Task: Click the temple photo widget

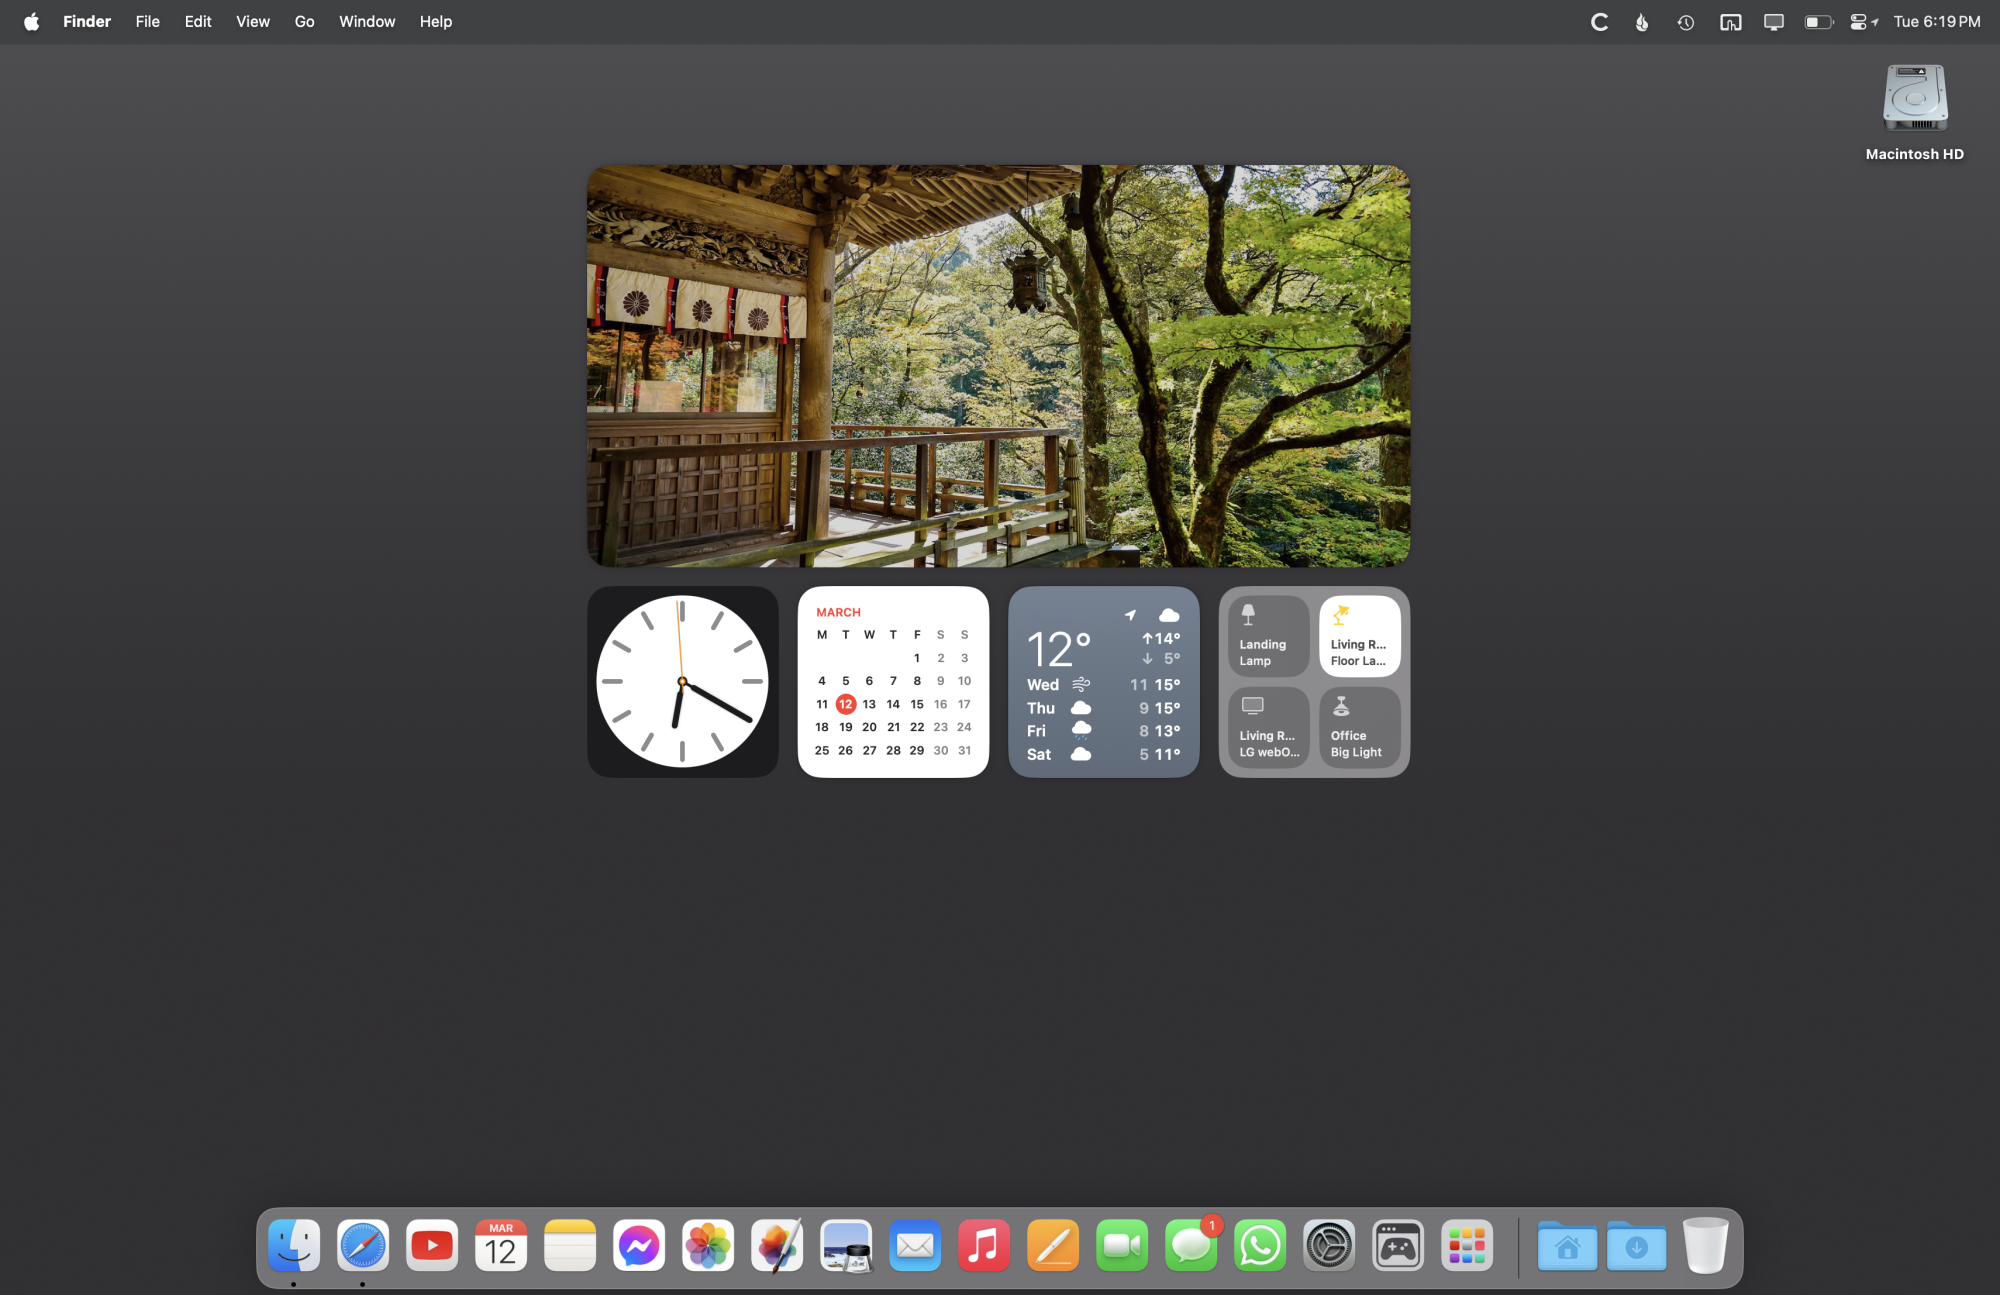Action: coord(998,366)
